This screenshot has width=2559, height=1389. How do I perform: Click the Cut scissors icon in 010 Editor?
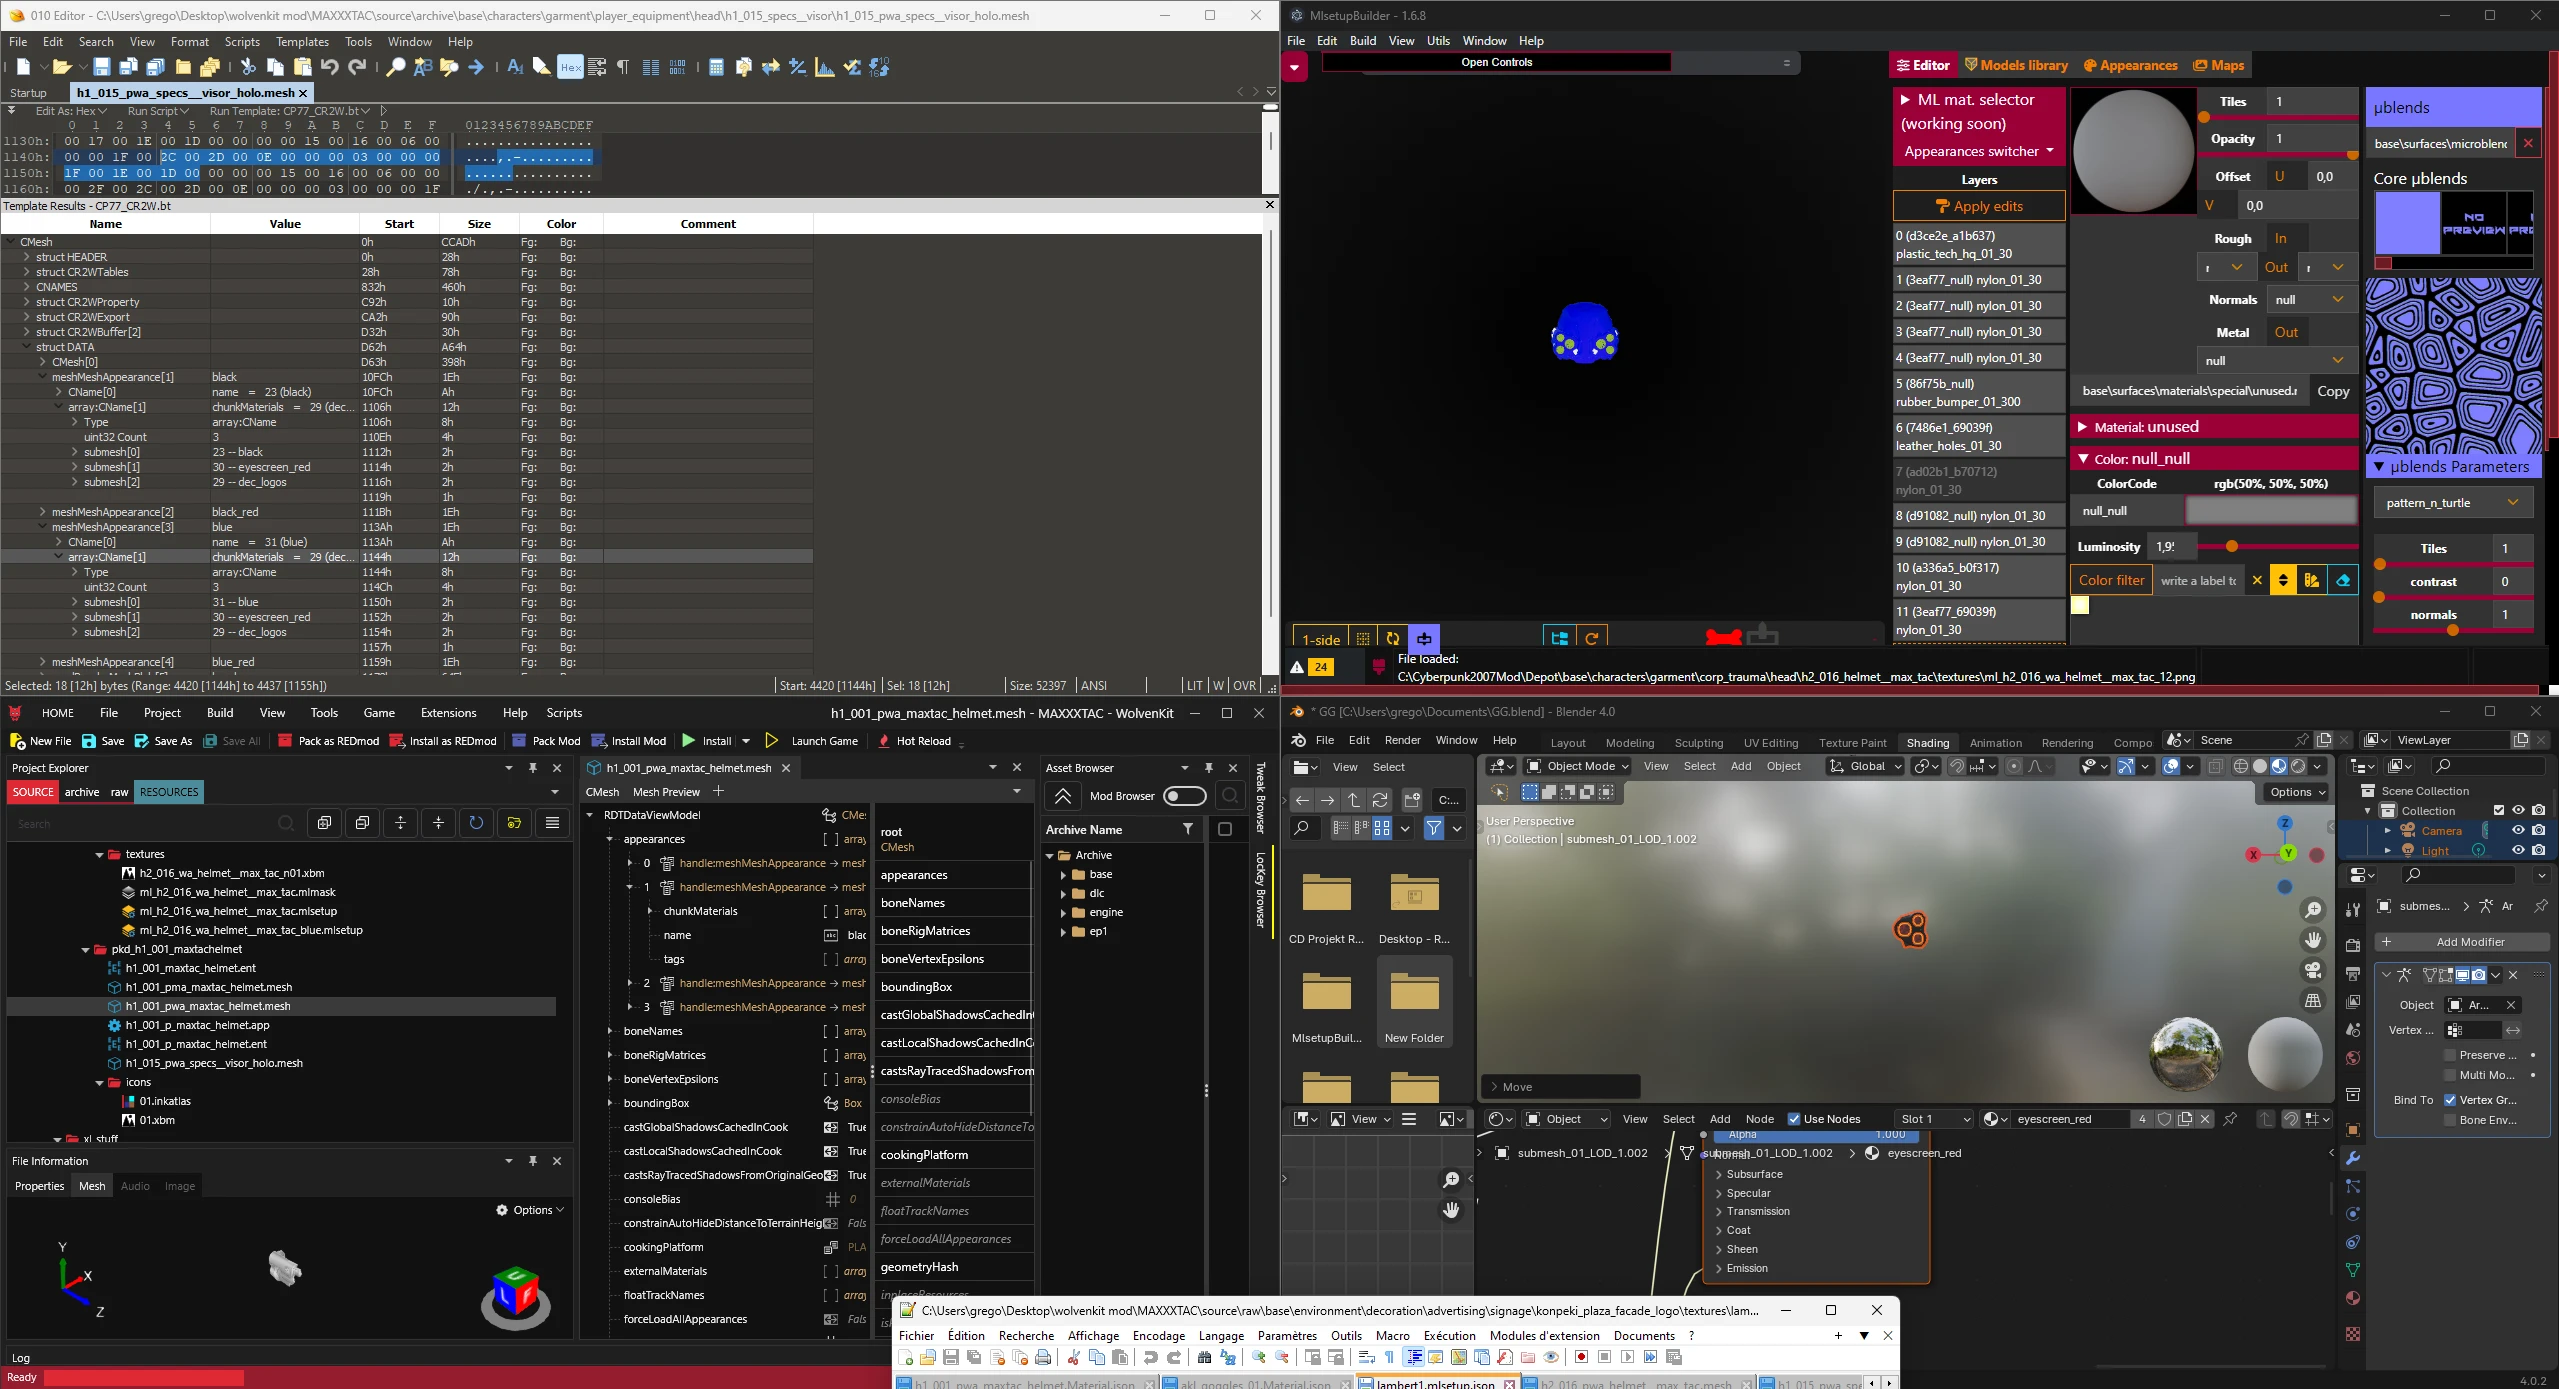click(x=248, y=67)
